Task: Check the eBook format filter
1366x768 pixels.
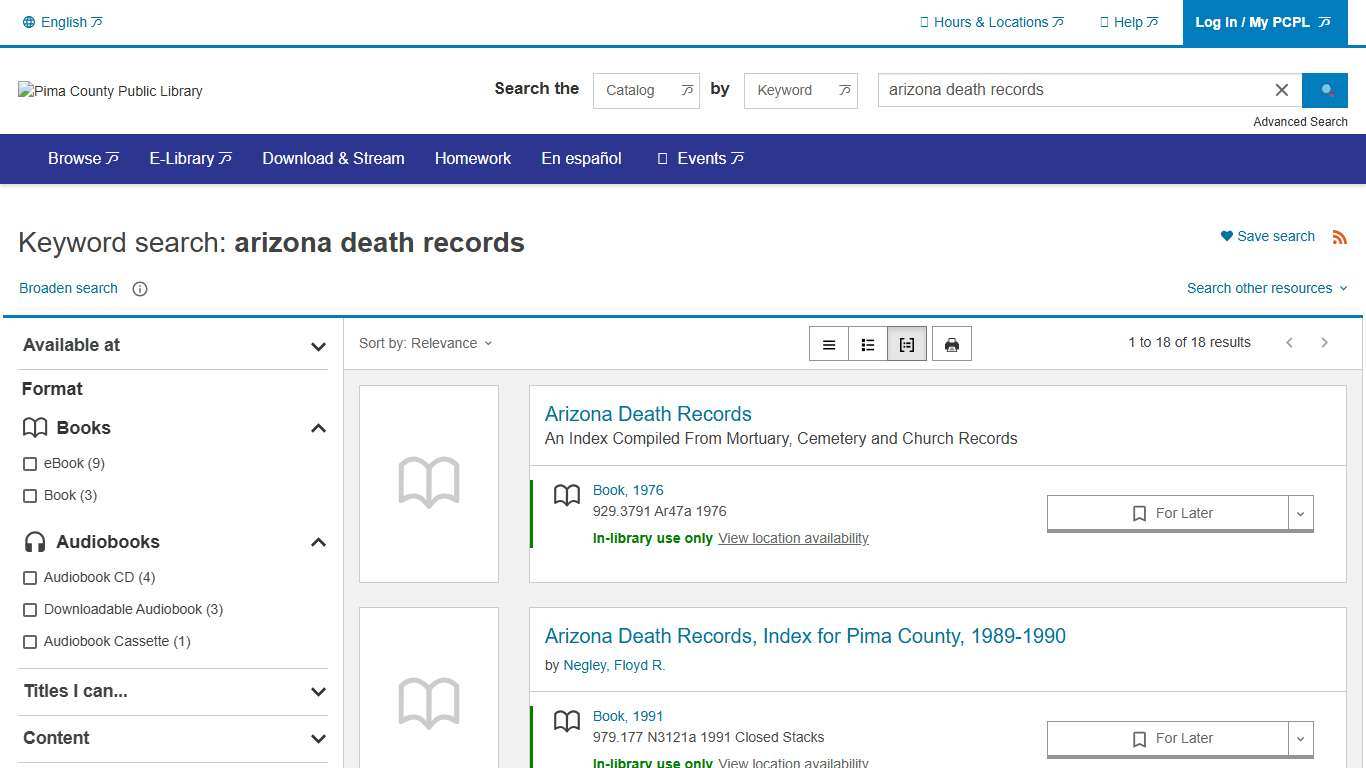Action: [30, 463]
